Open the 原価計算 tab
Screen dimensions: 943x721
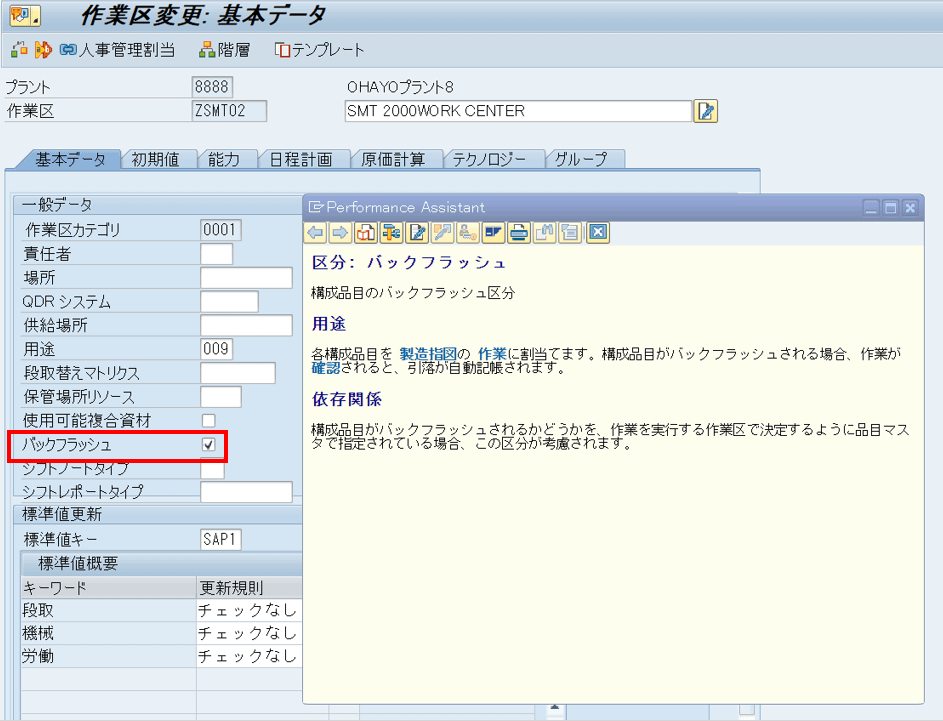[393, 159]
